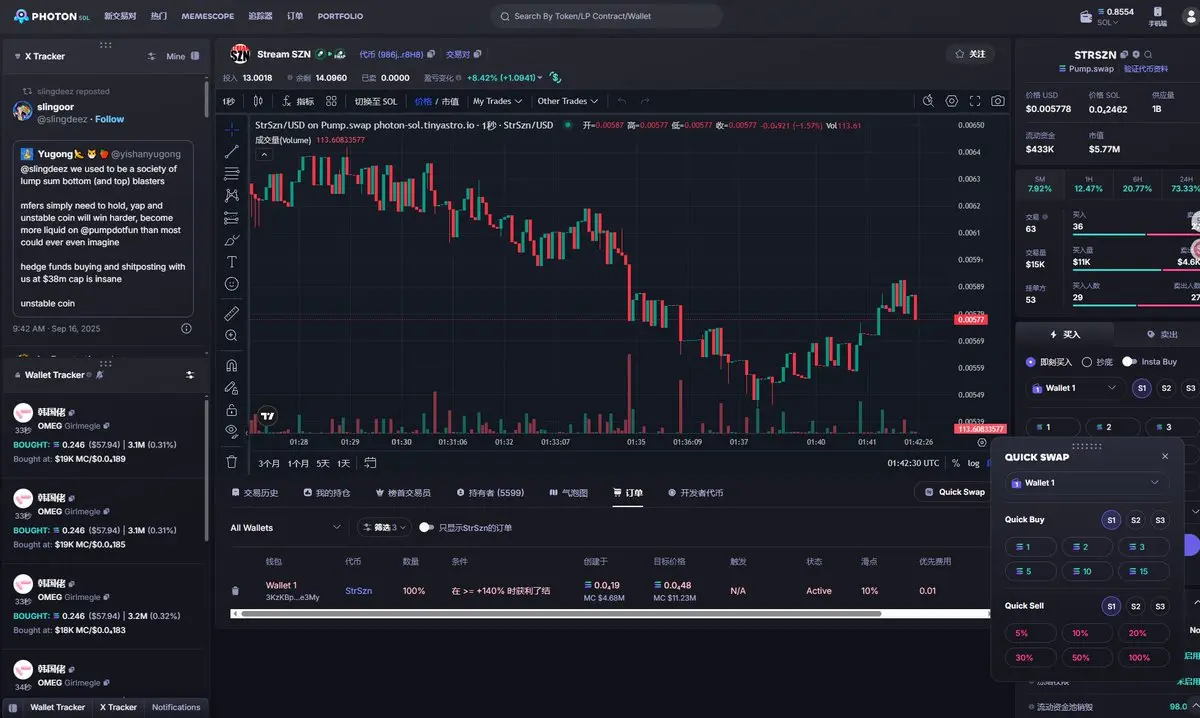Enable the Insta Buy toggle
Screen dimensions: 1200x718
coord(1130,361)
